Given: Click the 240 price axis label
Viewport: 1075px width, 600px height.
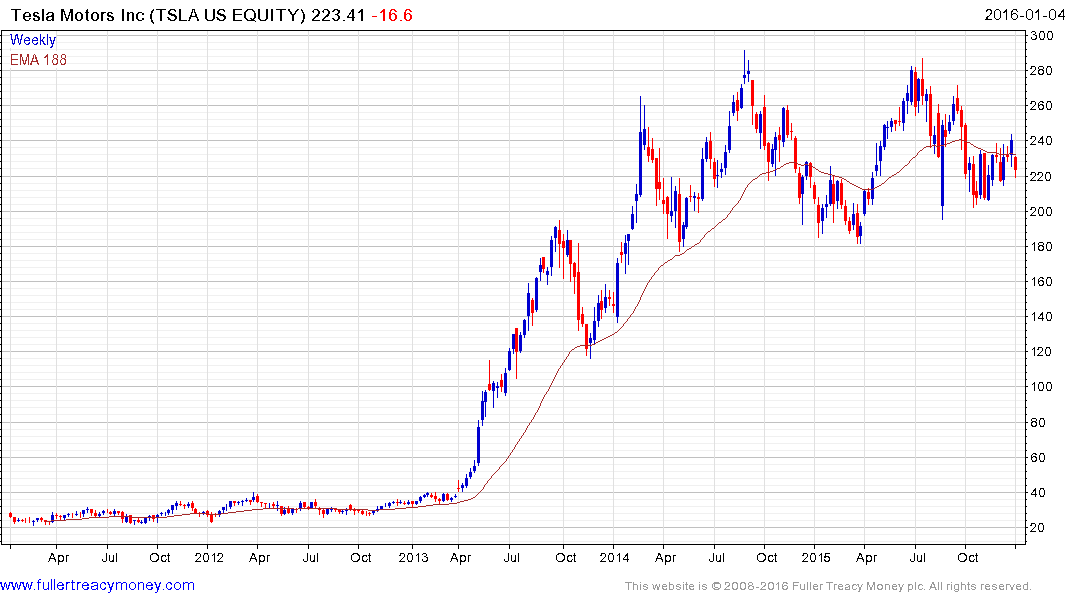Looking at the screenshot, I should point(1041,141).
